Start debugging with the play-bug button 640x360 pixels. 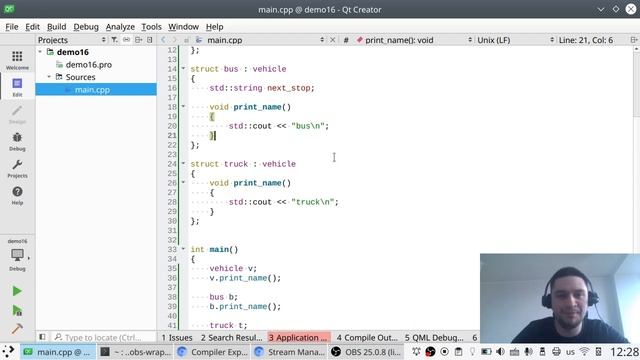17,310
